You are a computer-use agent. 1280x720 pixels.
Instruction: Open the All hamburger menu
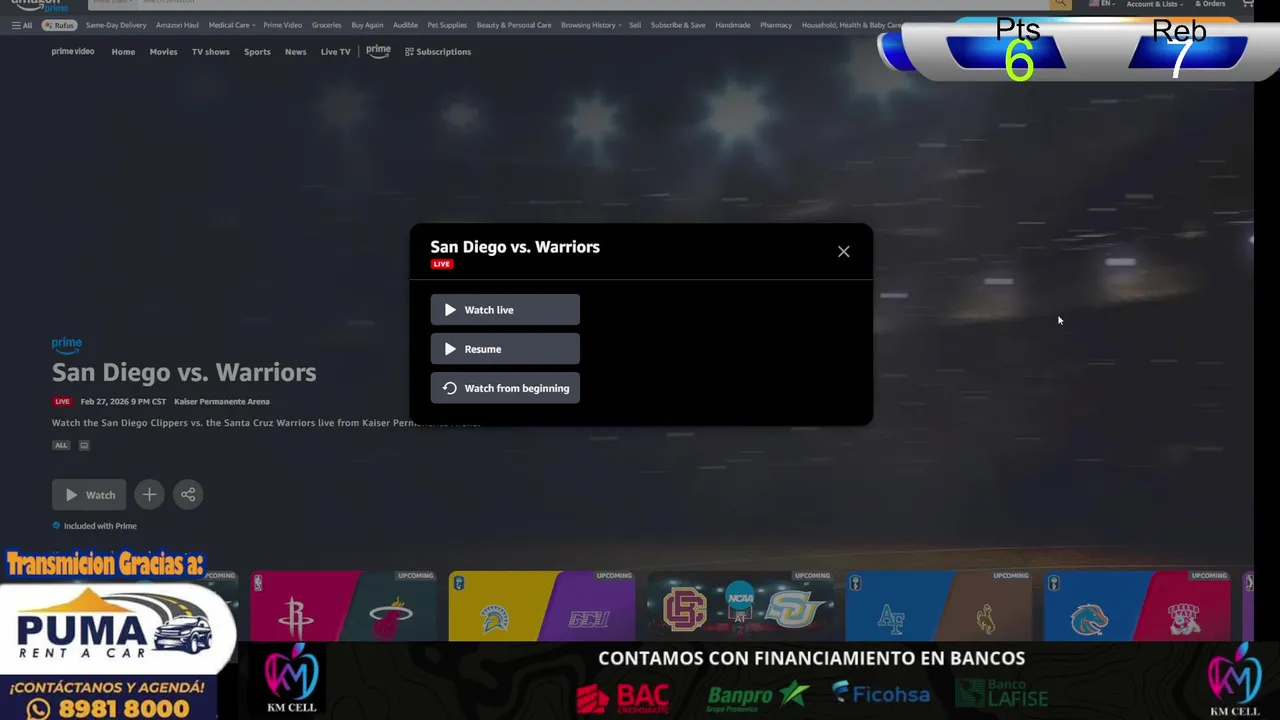pos(22,25)
